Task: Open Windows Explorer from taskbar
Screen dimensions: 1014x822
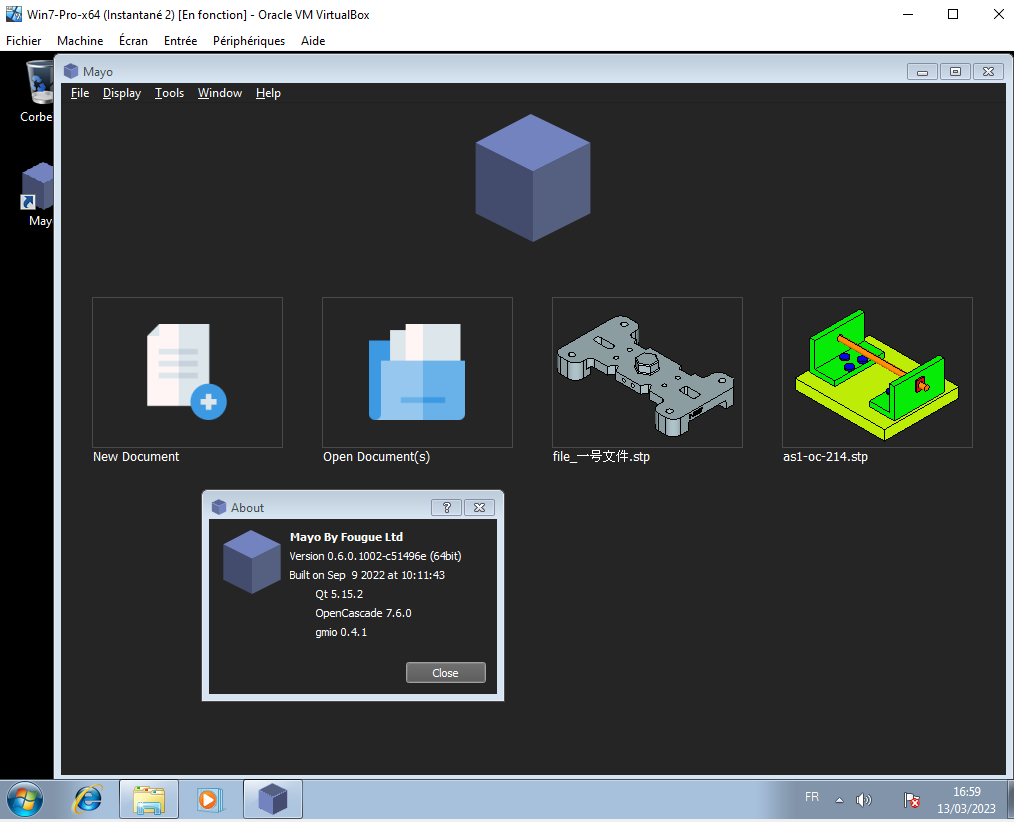Action: (149, 799)
